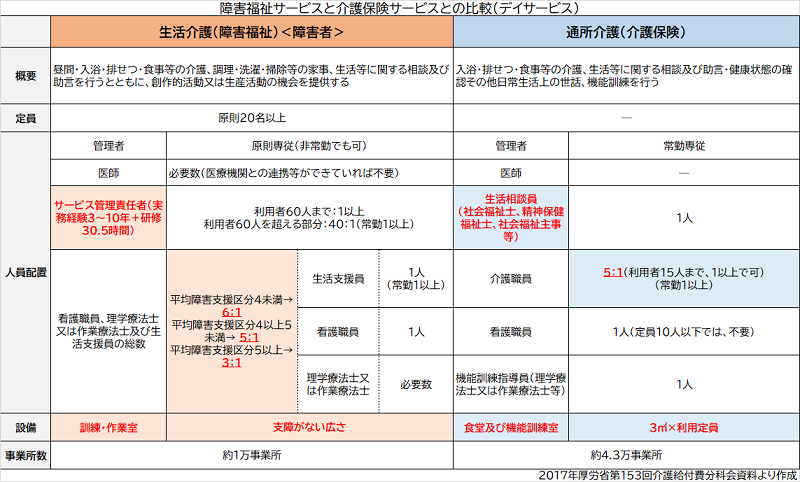Viewport: 800px width, 482px height.
Task: Click the 2017年厚労省 source footnote text
Action: tap(665, 473)
